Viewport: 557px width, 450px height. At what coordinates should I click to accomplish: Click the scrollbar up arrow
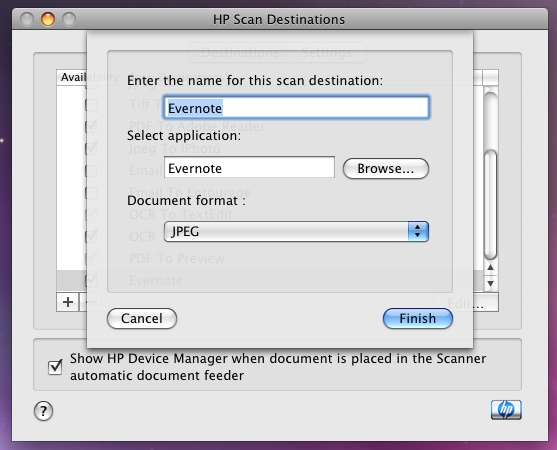[x=491, y=268]
